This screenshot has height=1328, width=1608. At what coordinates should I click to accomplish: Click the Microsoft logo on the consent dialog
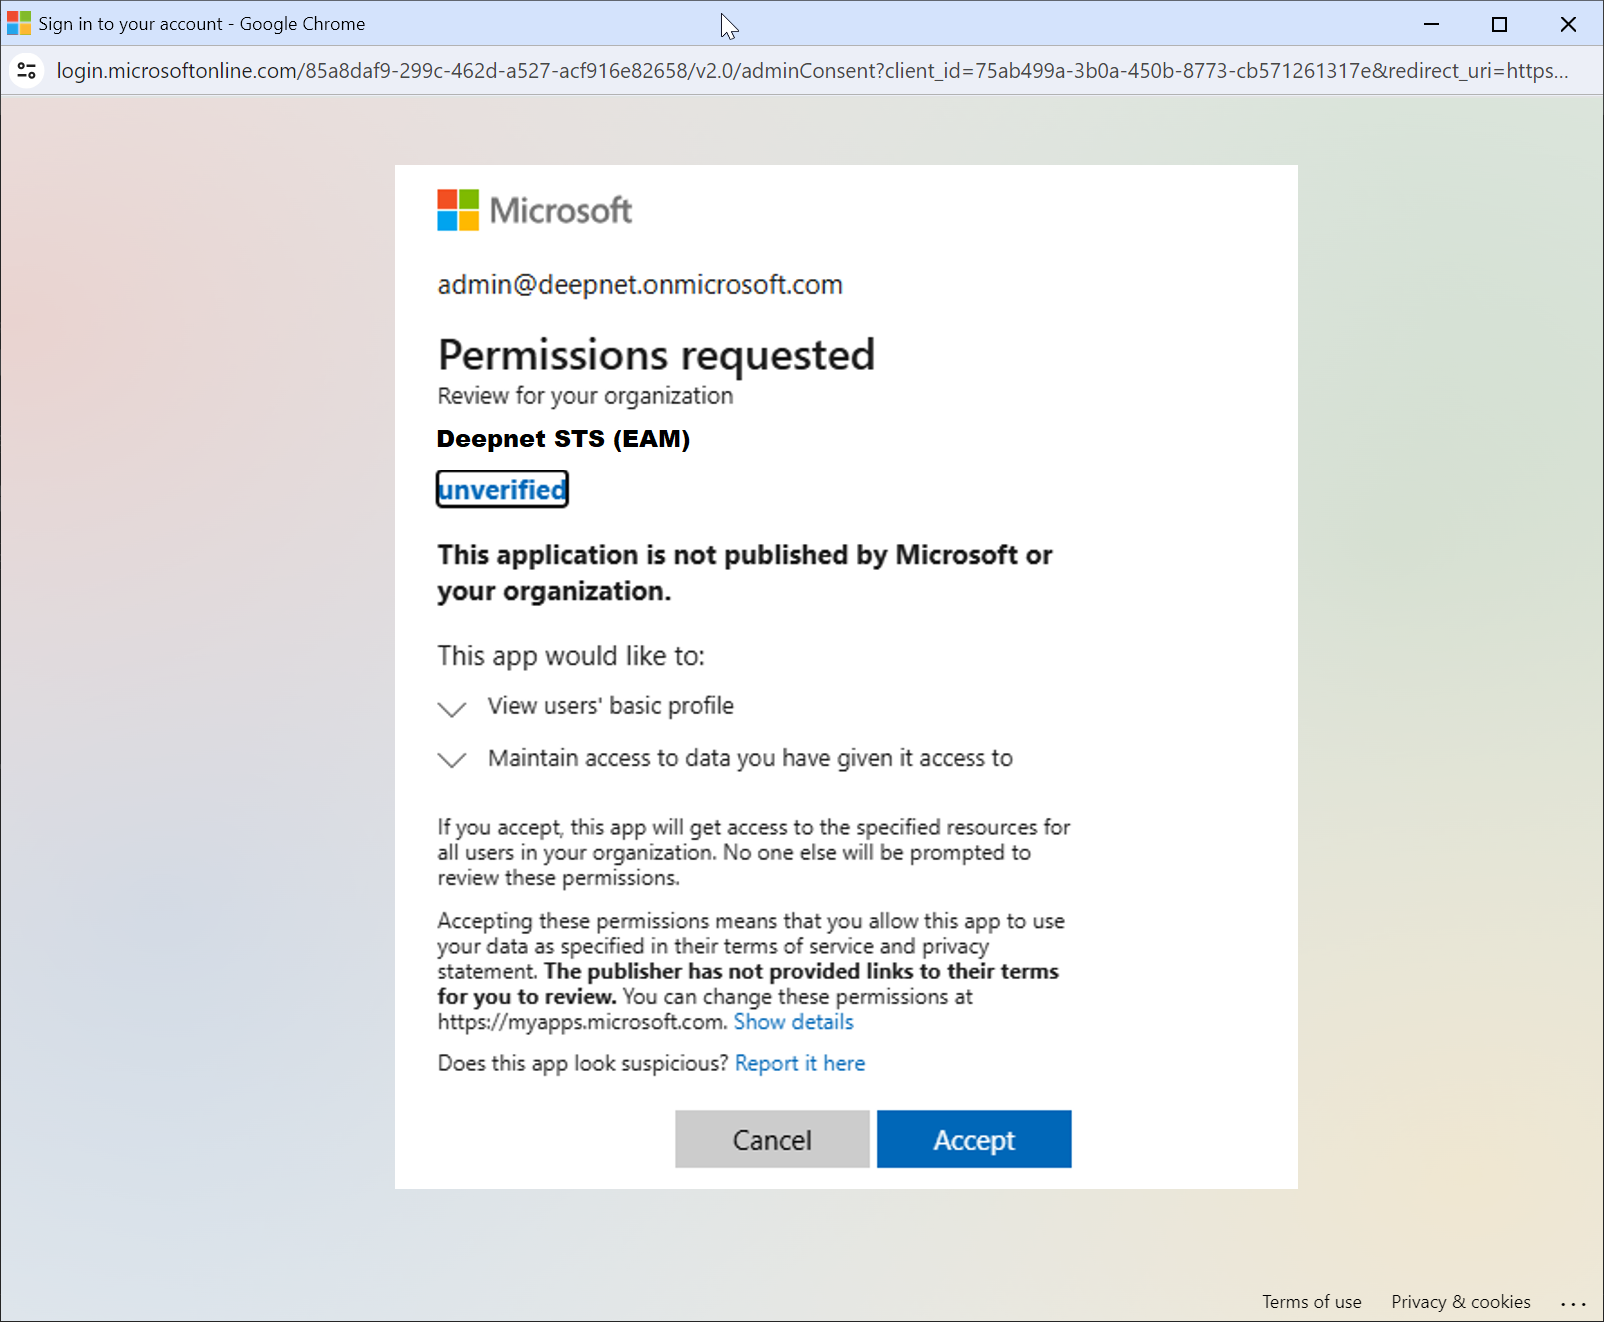[x=535, y=211]
